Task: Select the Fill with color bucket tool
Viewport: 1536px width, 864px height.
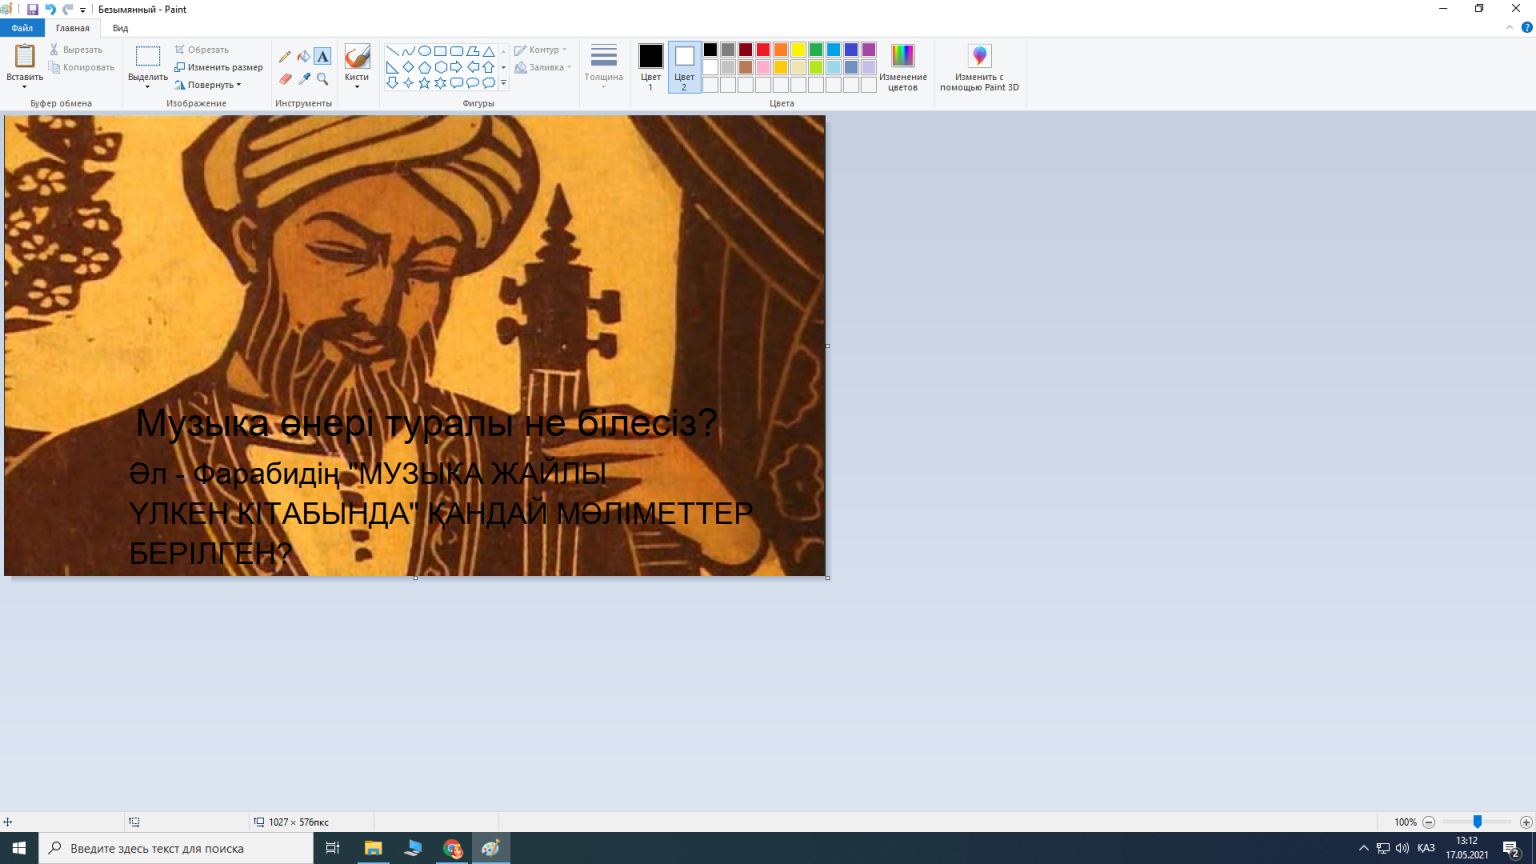Action: [304, 57]
